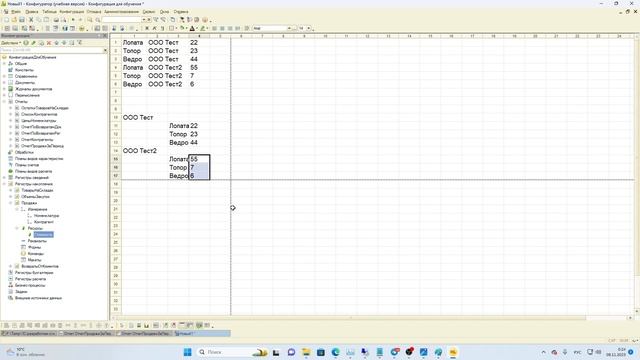The width and height of the screenshot is (640, 360).
Task: Open the Таблица menu
Action: (49, 12)
